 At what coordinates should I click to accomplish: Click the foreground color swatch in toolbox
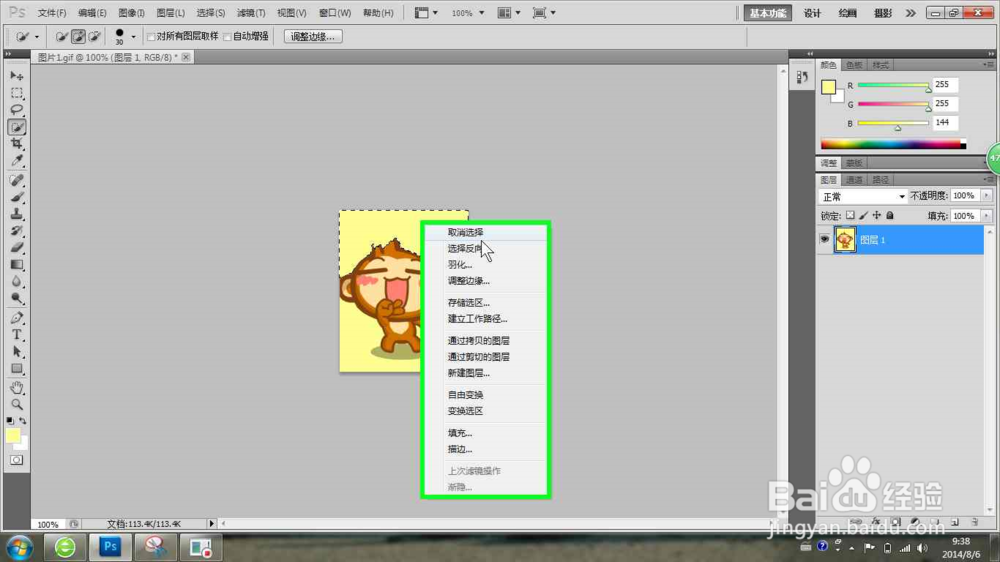pos(13,435)
